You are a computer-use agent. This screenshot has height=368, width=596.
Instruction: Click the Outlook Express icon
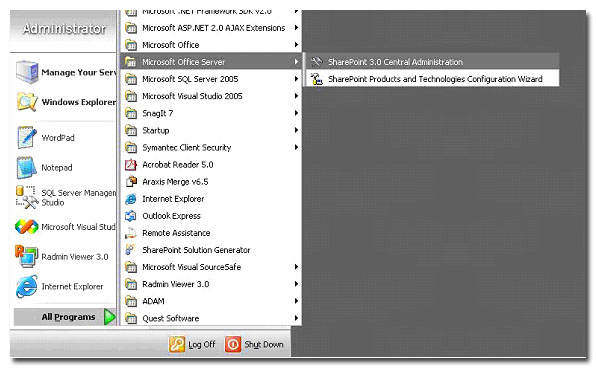coord(131,216)
